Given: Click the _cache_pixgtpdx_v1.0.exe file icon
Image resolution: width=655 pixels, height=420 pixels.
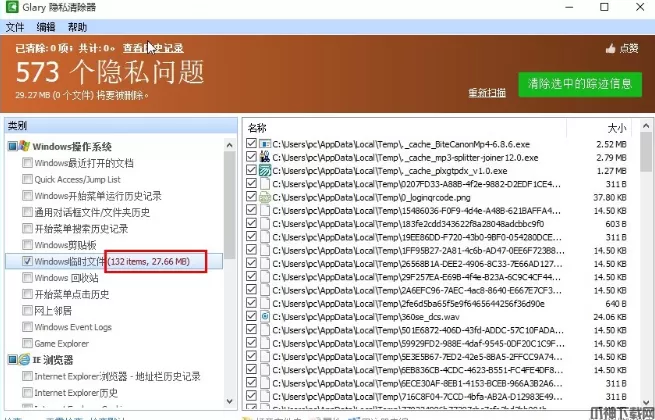Looking at the screenshot, I should pyautogui.click(x=265, y=171).
